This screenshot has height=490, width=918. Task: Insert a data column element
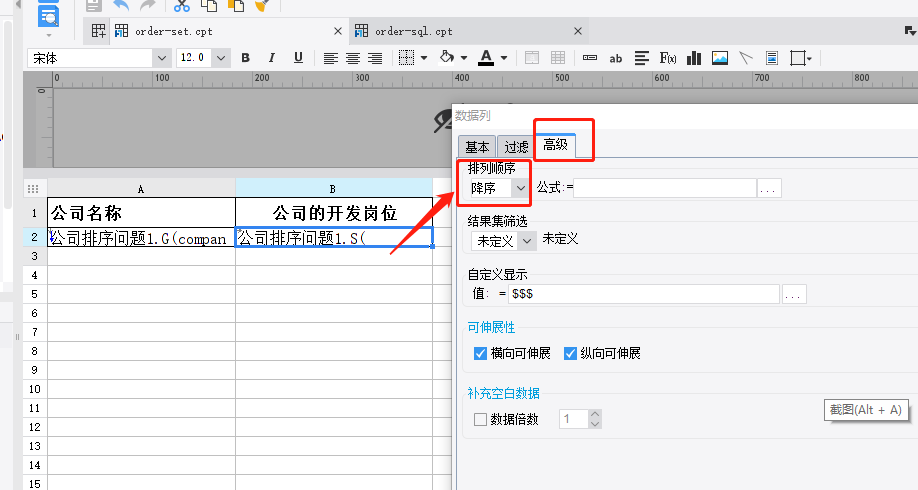(x=590, y=58)
